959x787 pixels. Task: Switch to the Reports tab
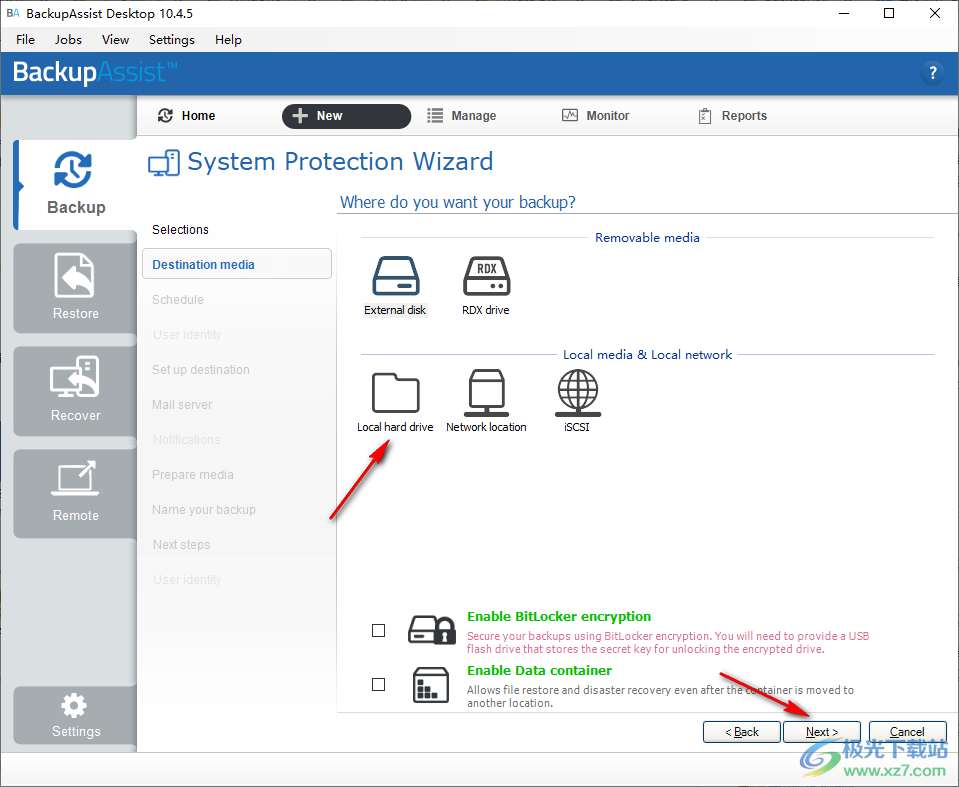(x=732, y=116)
